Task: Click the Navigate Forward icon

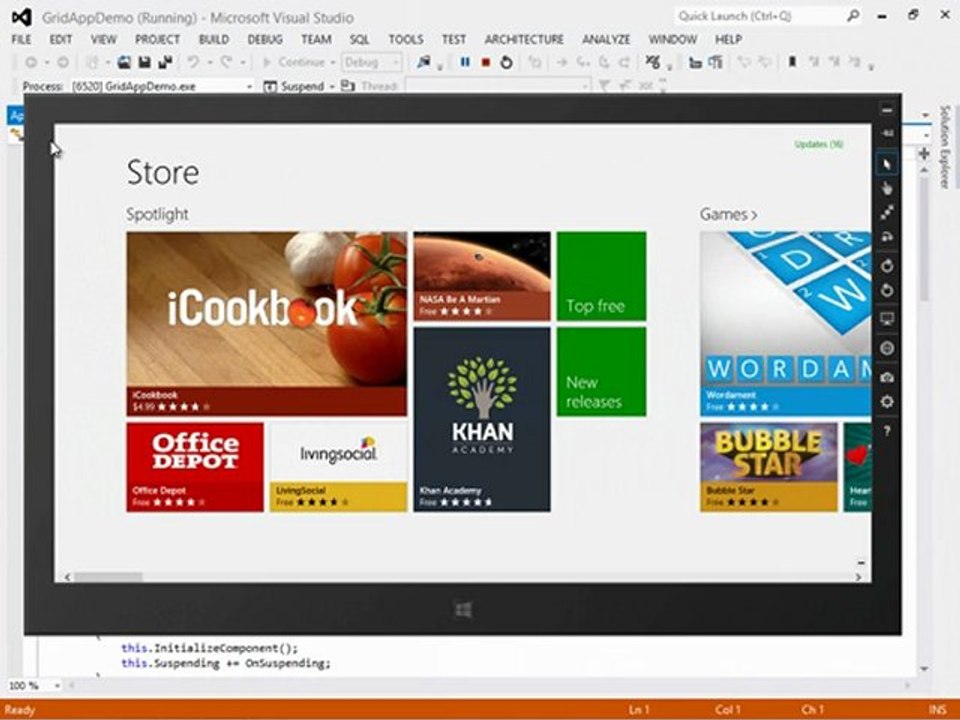Action: coord(62,62)
